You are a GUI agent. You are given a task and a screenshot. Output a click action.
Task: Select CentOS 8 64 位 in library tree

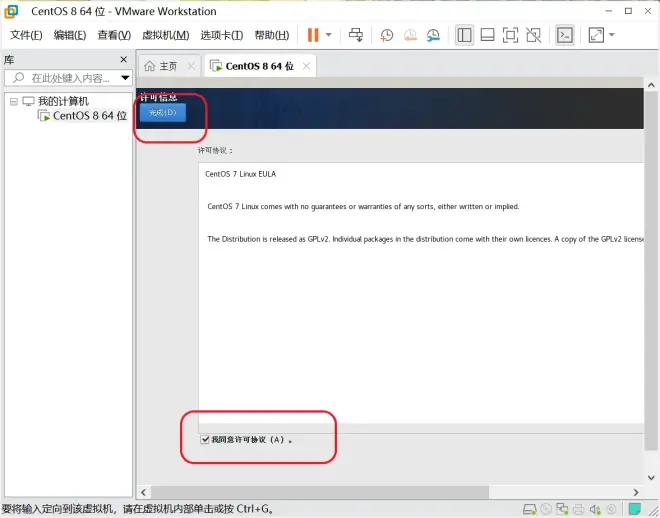90,116
